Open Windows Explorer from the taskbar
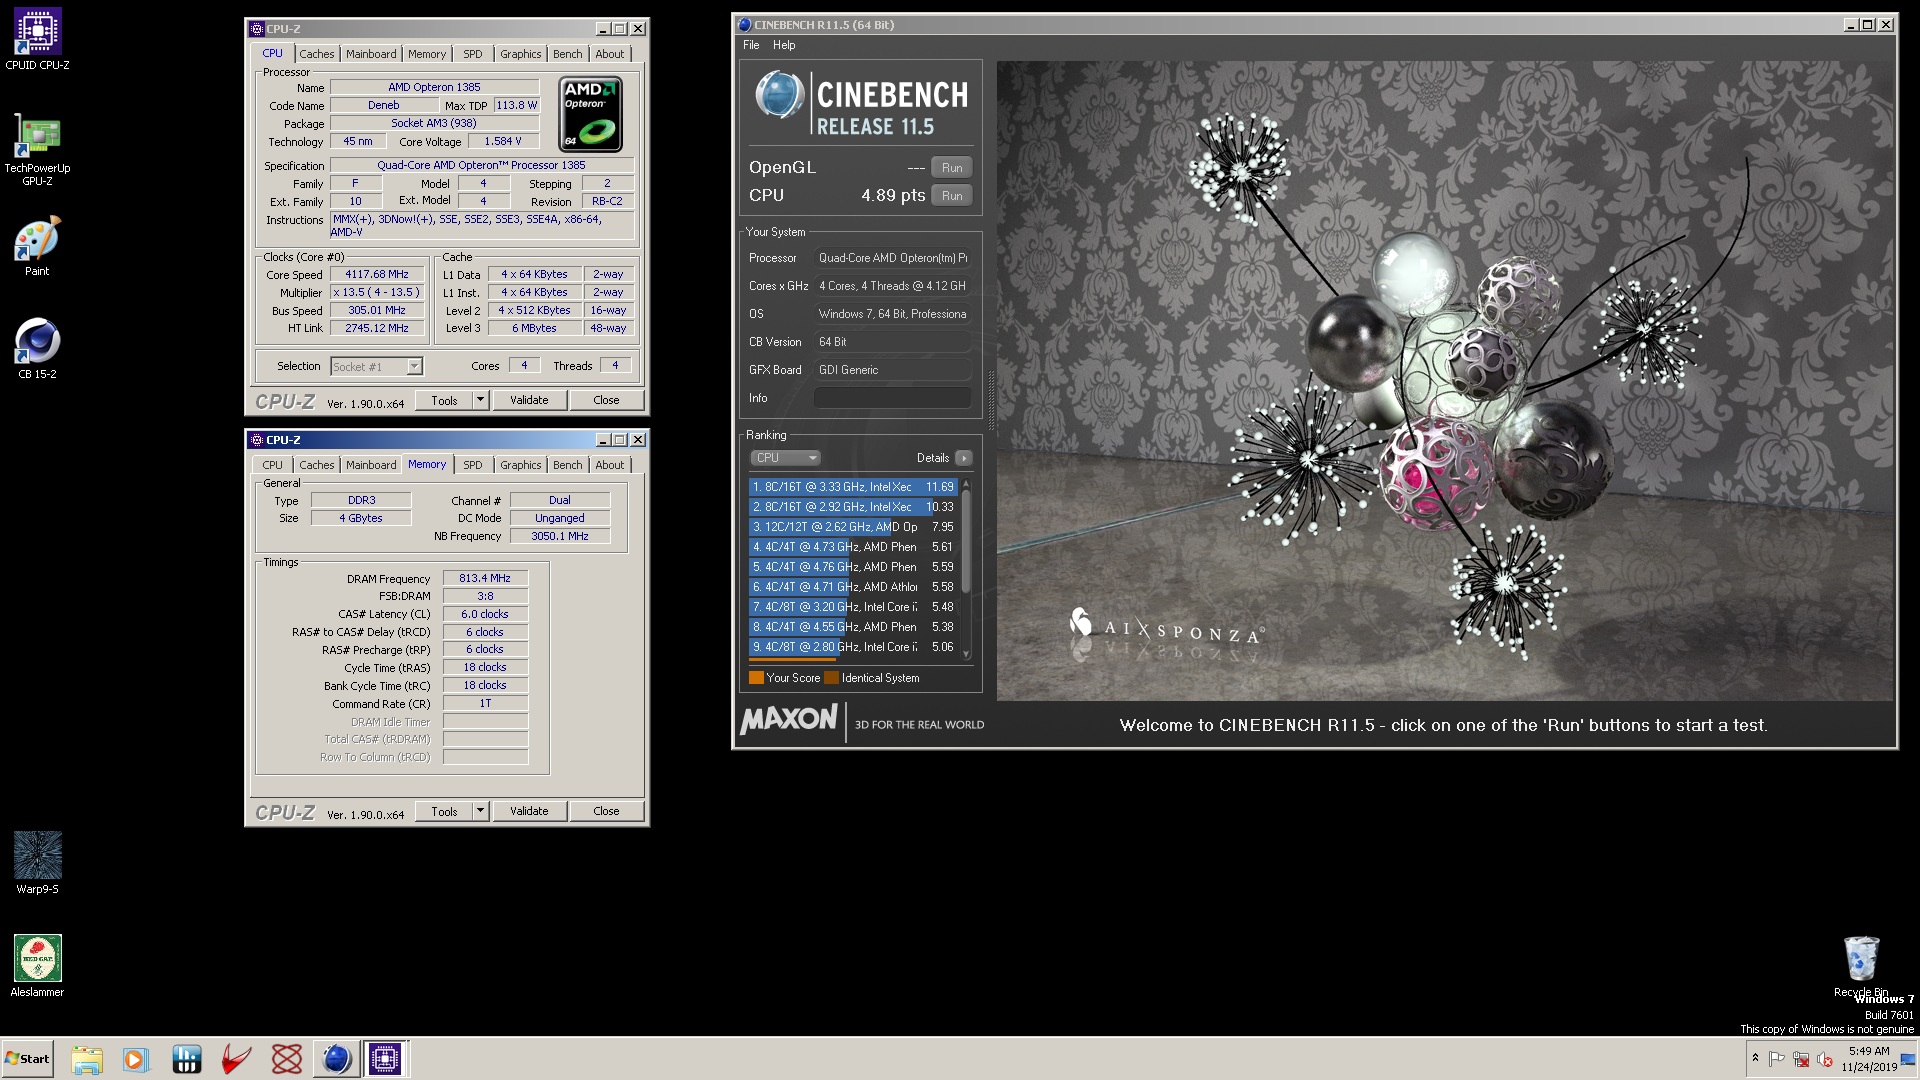The image size is (1920, 1080). (x=87, y=1059)
